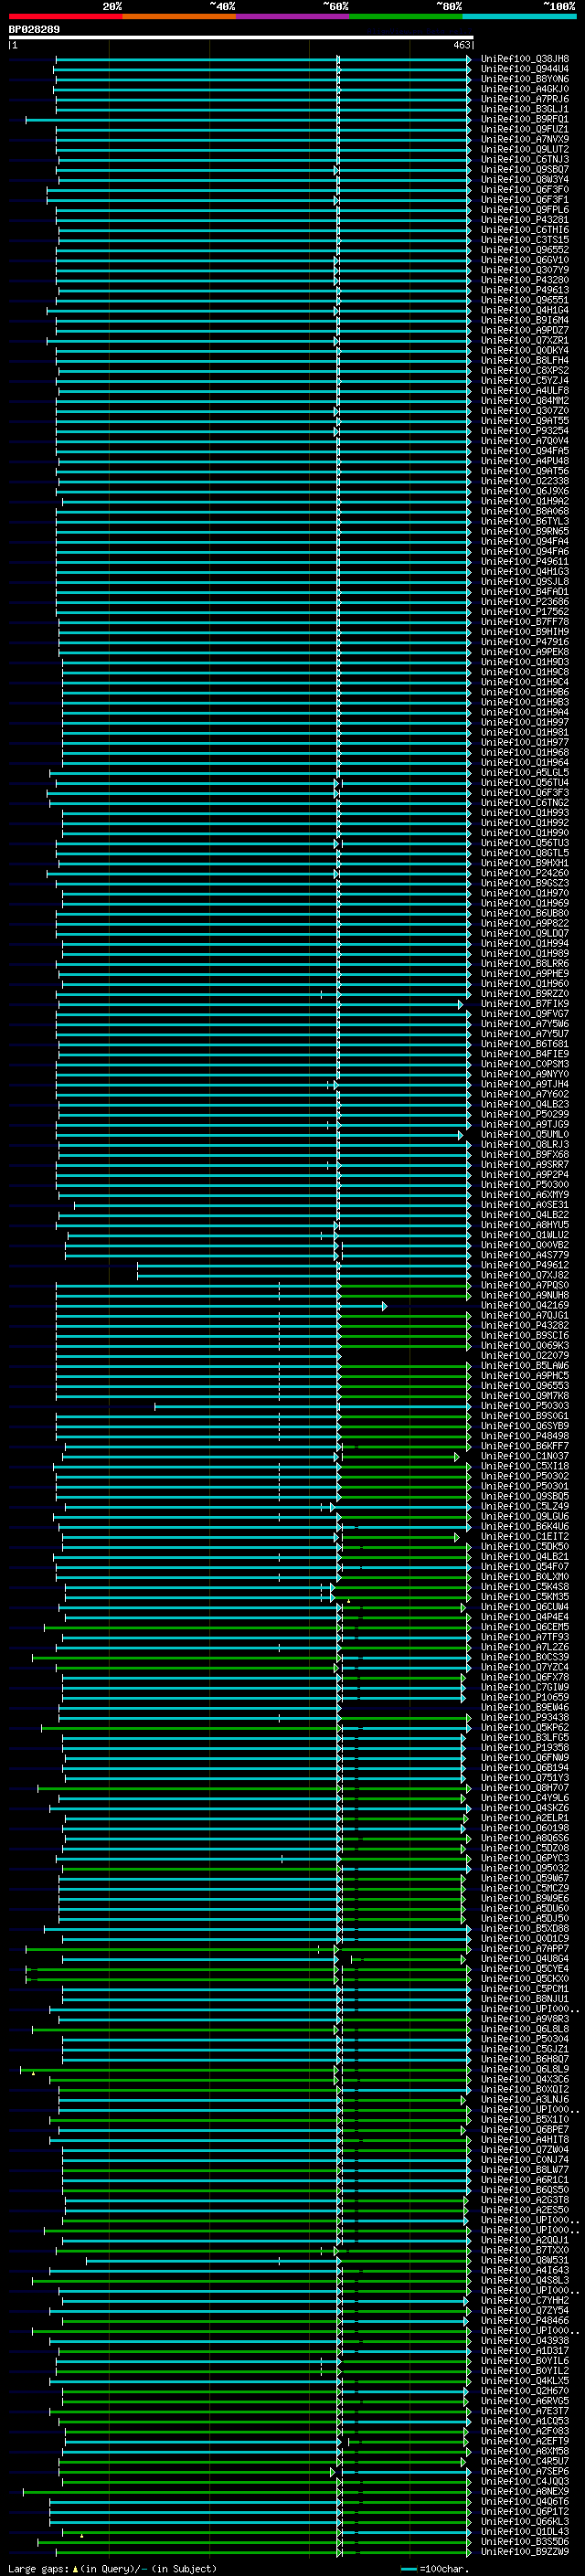Screen dimensions: 585x2576
Task: Select the UniRef100_P93254 label
Action: tap(524, 431)
